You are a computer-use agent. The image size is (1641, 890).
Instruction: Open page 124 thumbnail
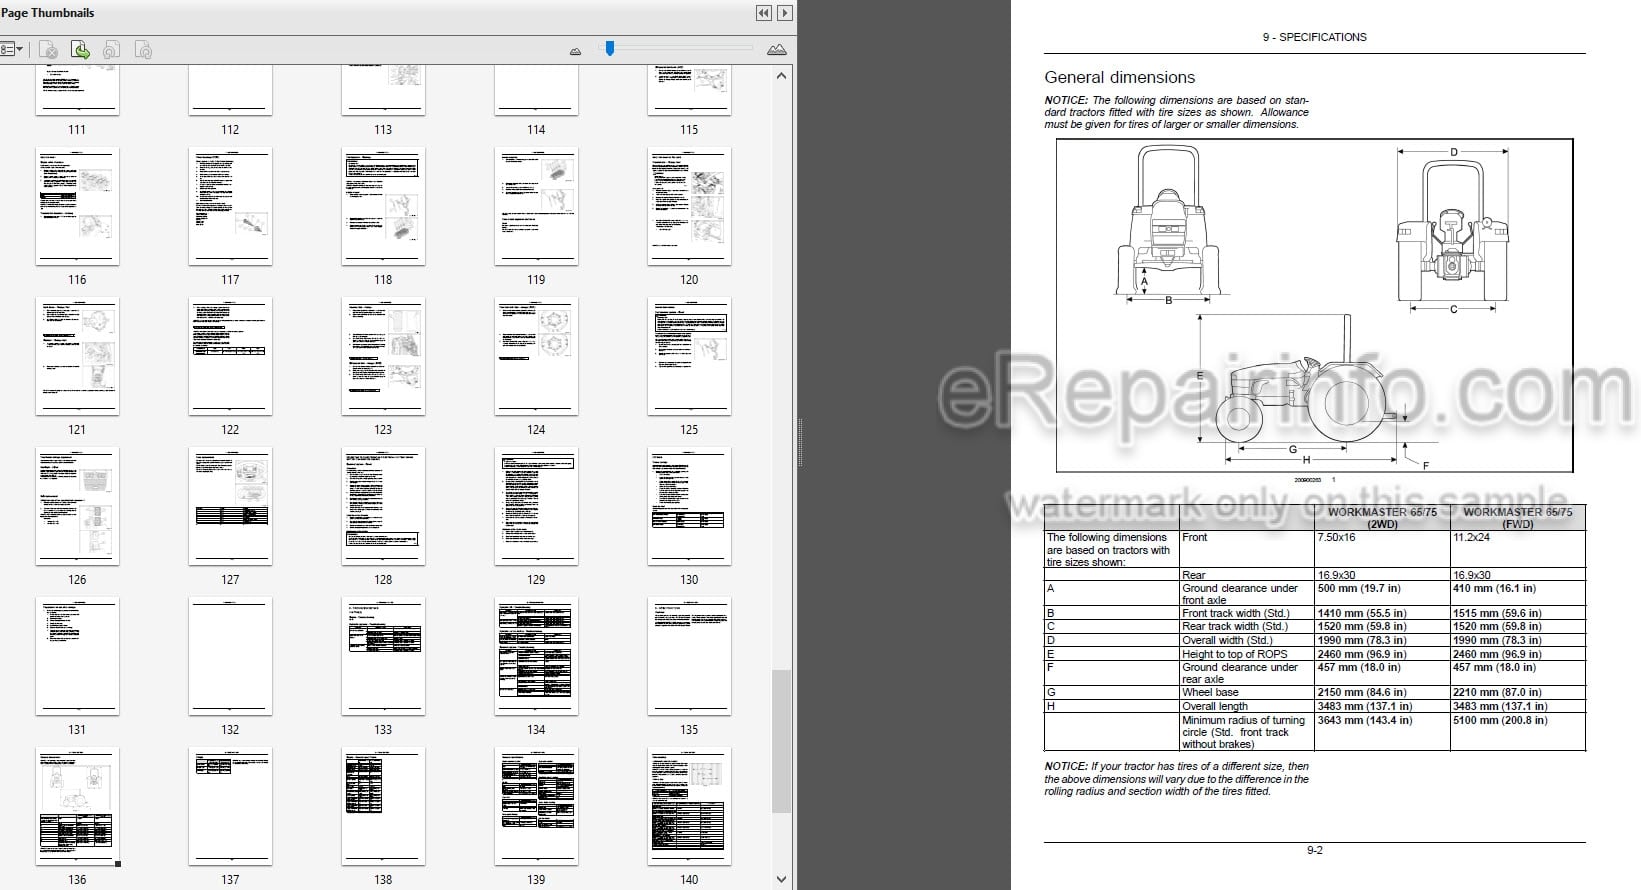(x=536, y=356)
